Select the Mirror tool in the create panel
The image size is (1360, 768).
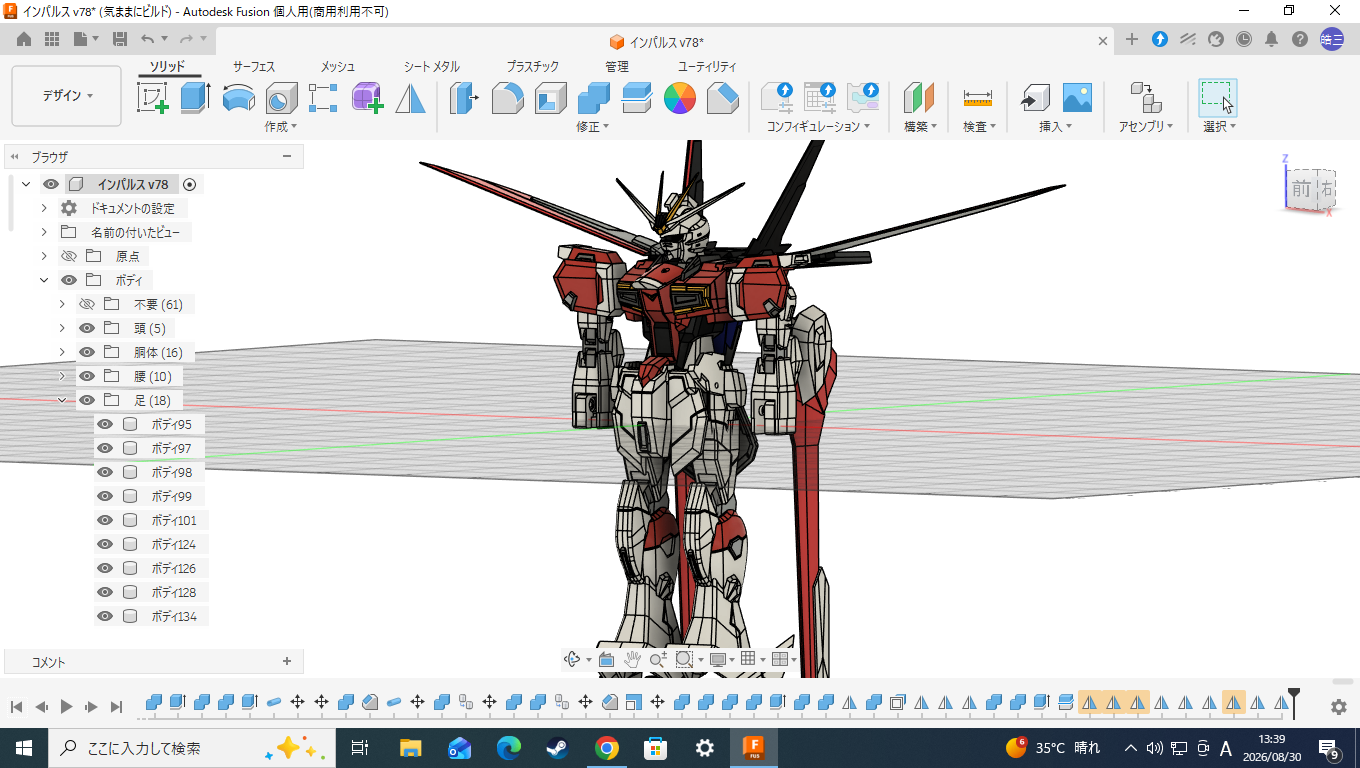[410, 98]
